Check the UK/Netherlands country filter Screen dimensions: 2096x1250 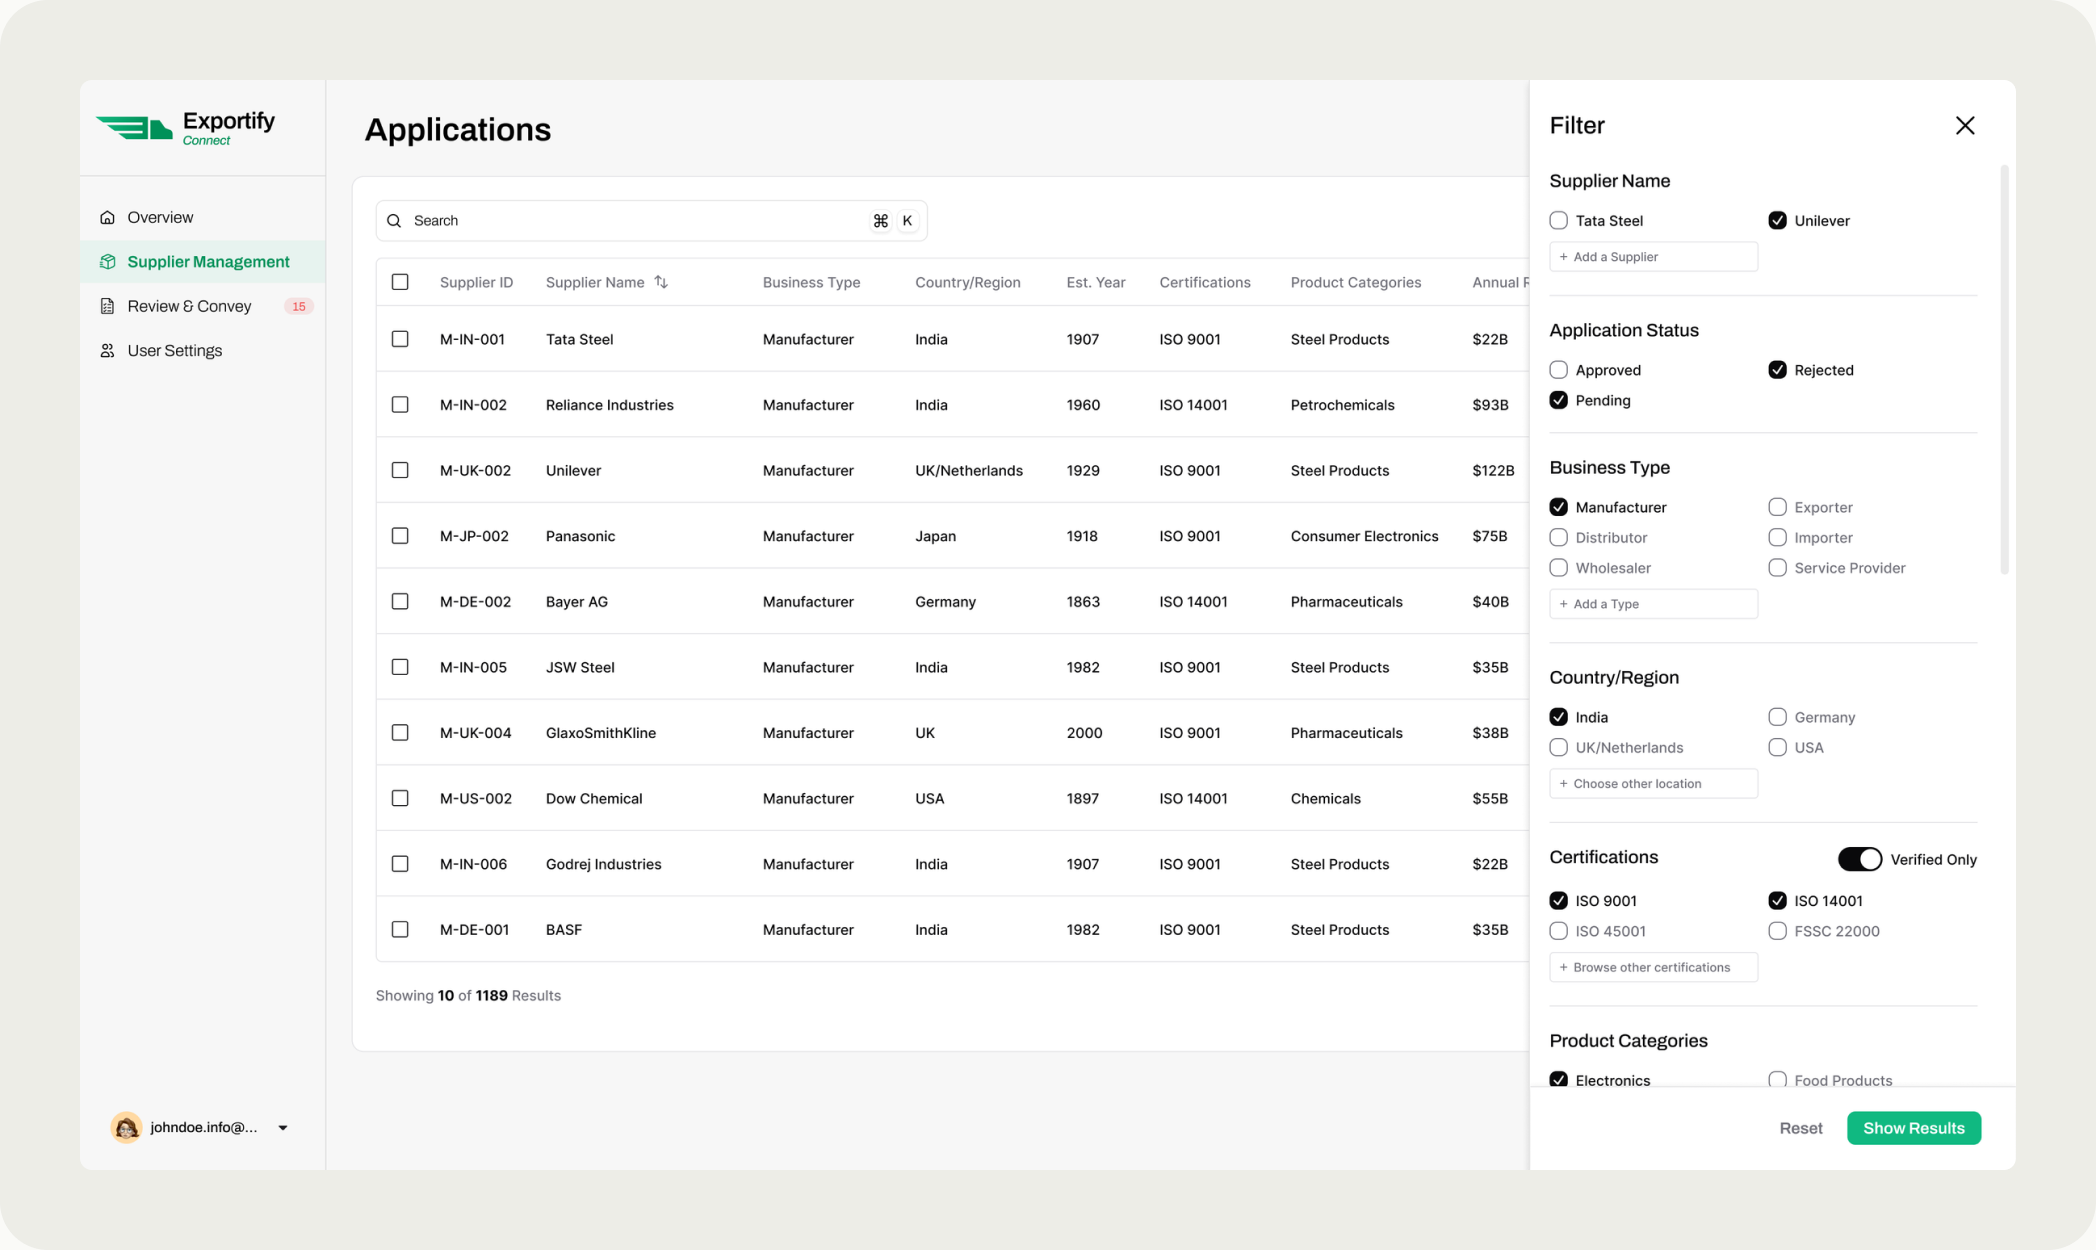pyautogui.click(x=1558, y=747)
